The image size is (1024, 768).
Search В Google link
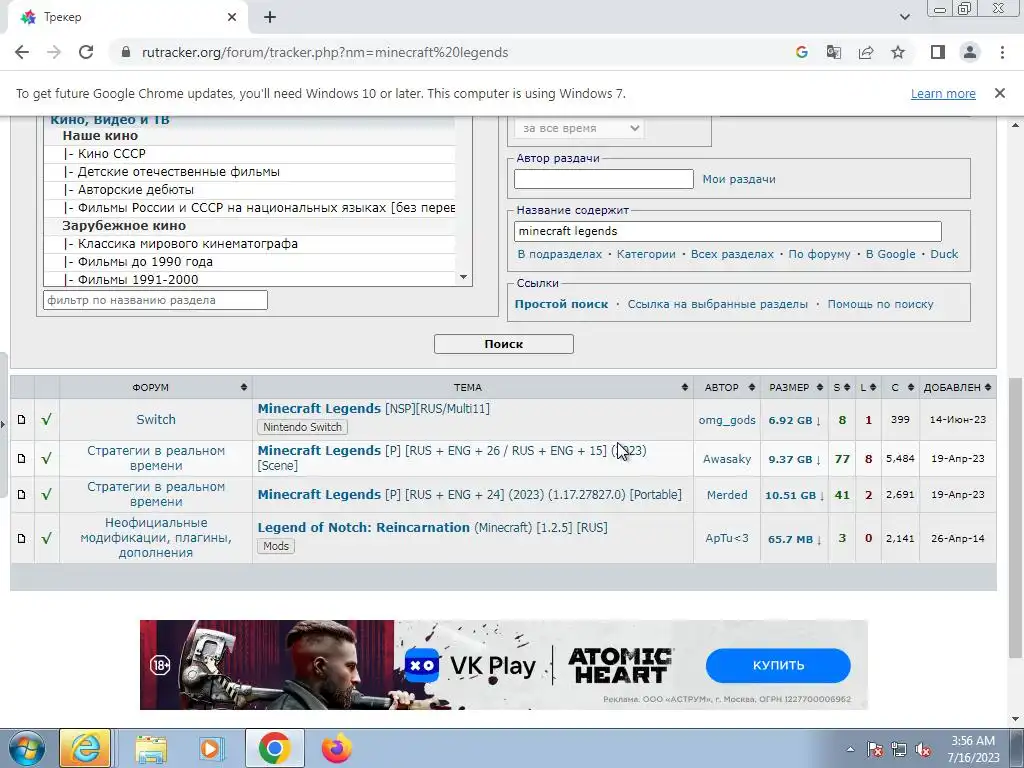click(890, 254)
